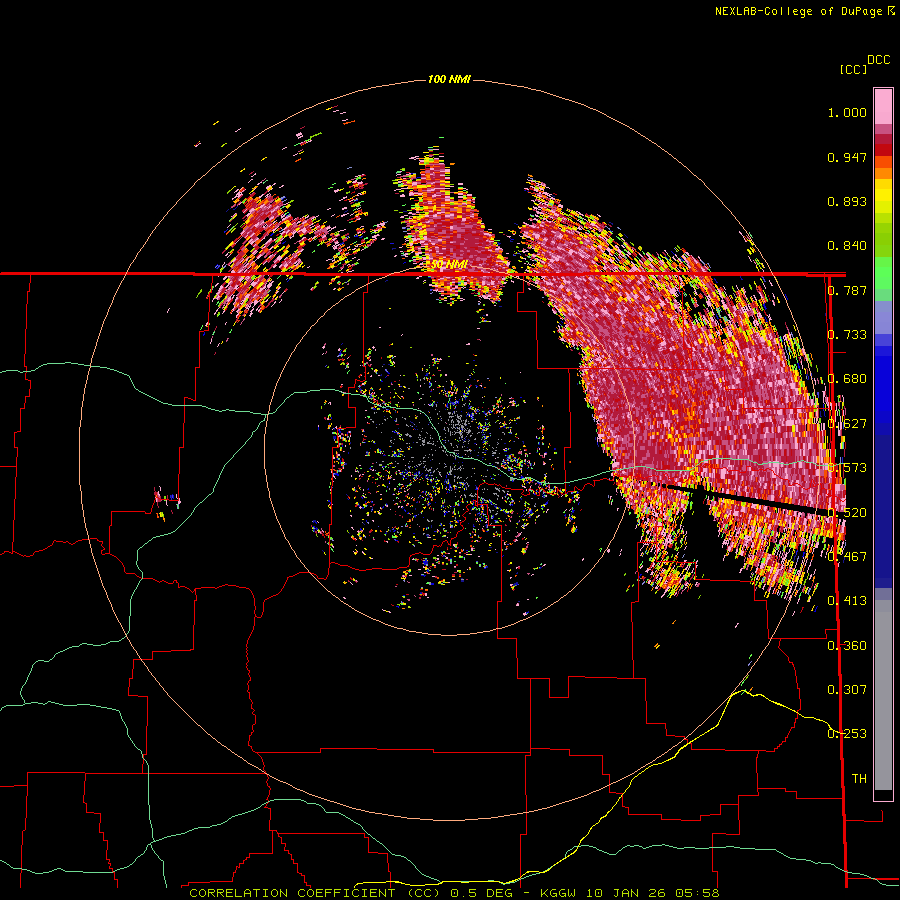The height and width of the screenshot is (900, 900).
Task: Click the 0.840 legend value
Action: tap(847, 246)
